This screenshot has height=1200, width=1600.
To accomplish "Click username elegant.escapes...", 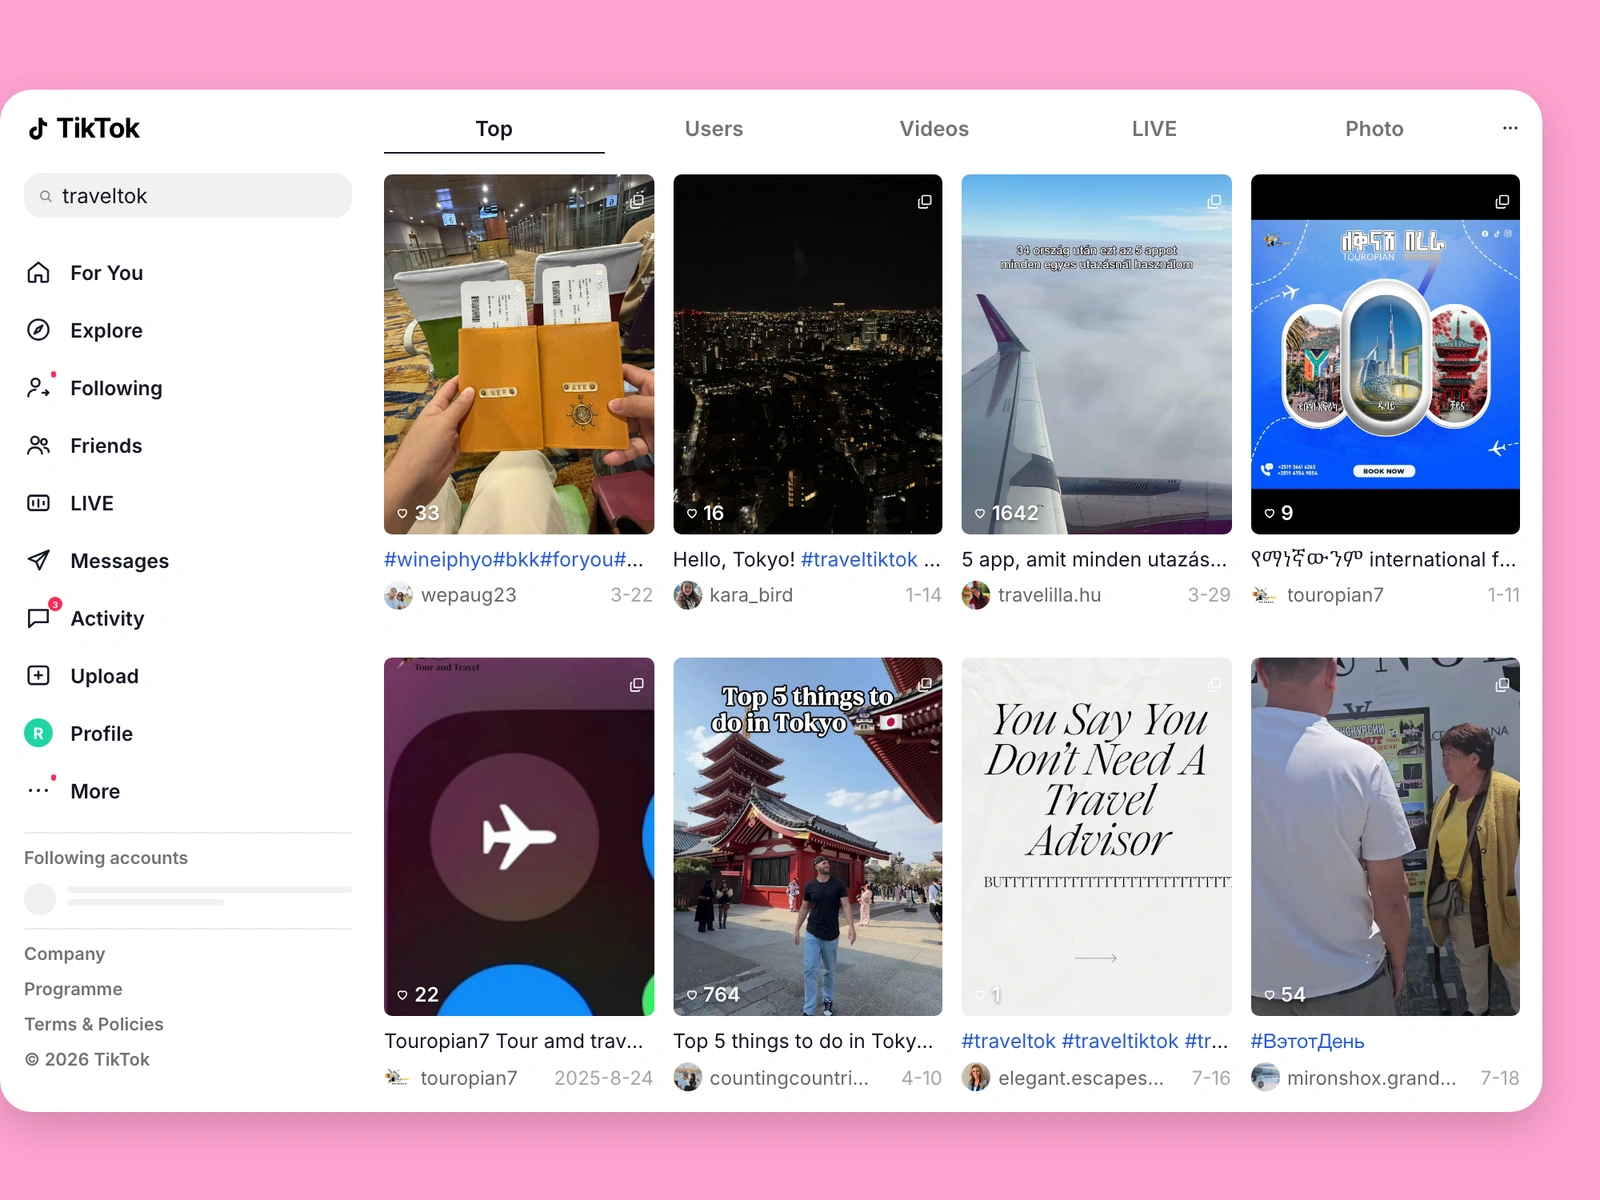I will [x=1081, y=1078].
